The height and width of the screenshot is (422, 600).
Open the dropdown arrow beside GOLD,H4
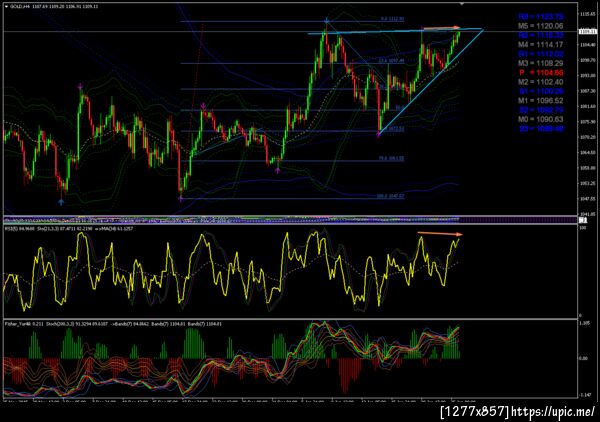click(7, 7)
